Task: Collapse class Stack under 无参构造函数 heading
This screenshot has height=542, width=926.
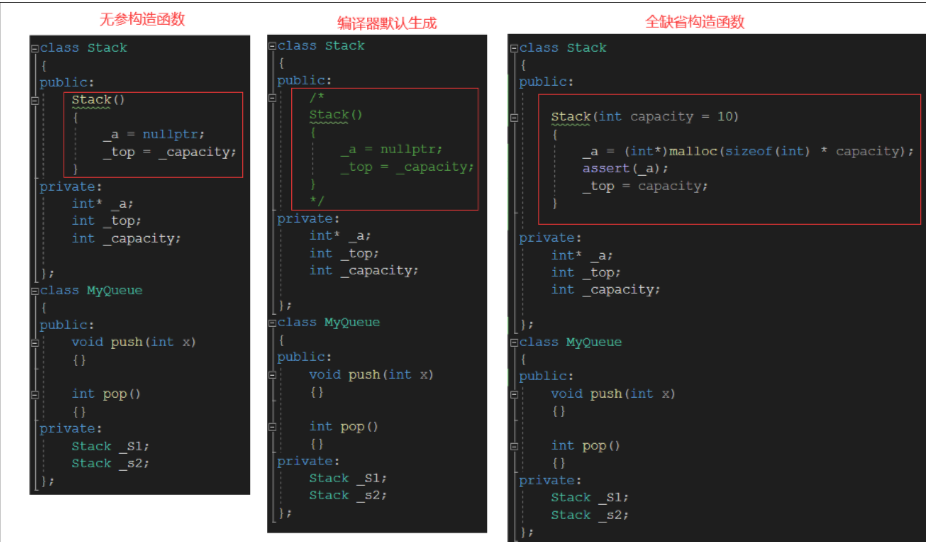Action: click(35, 48)
